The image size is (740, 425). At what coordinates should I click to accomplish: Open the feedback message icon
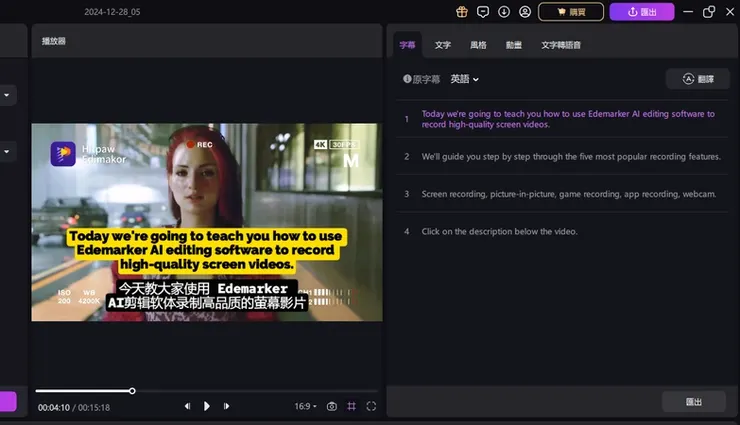483,12
